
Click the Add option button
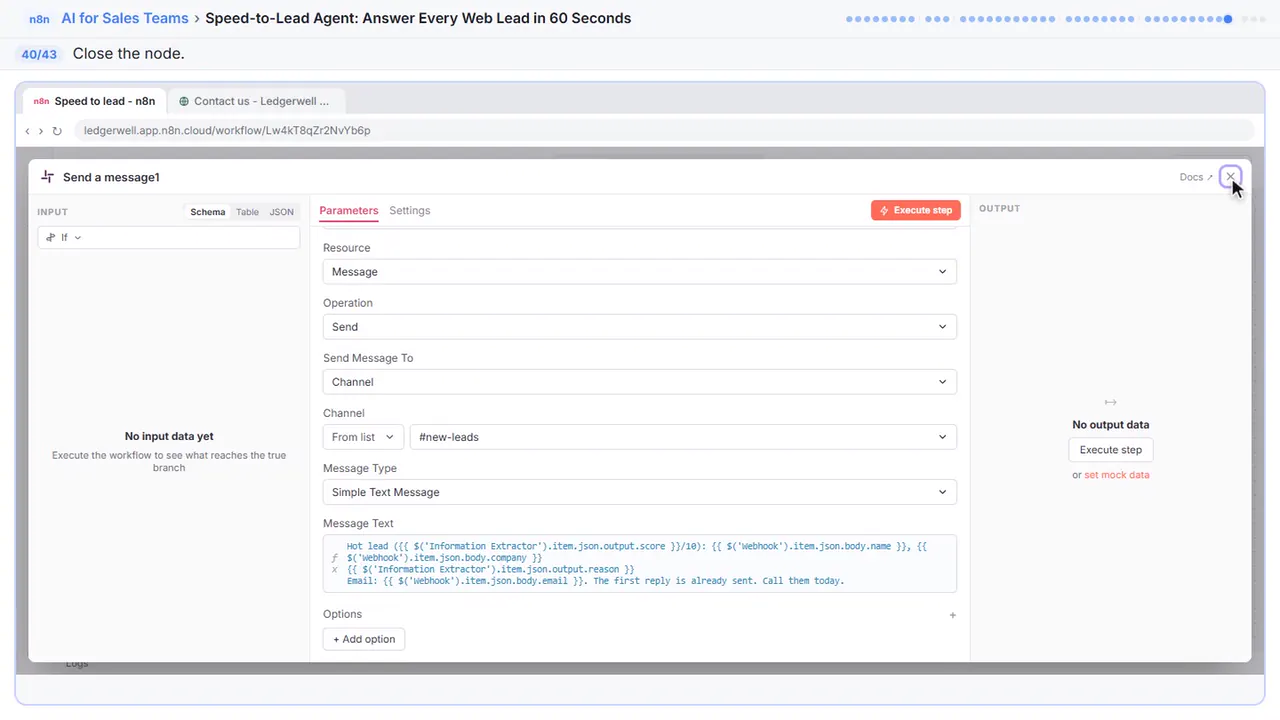tap(364, 639)
